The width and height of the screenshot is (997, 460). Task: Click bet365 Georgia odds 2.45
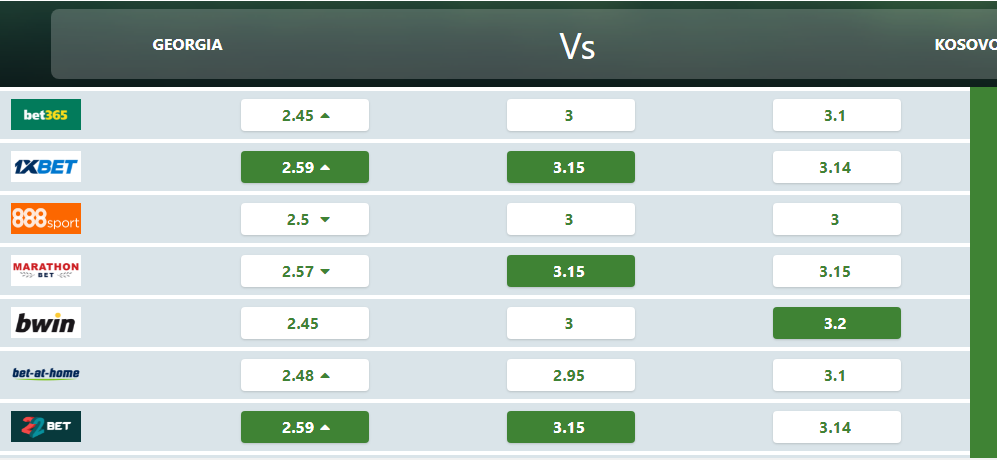305,115
